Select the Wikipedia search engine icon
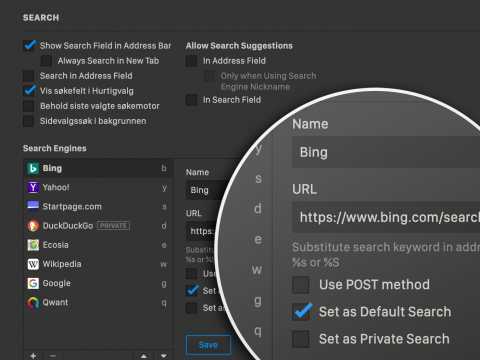 33,264
